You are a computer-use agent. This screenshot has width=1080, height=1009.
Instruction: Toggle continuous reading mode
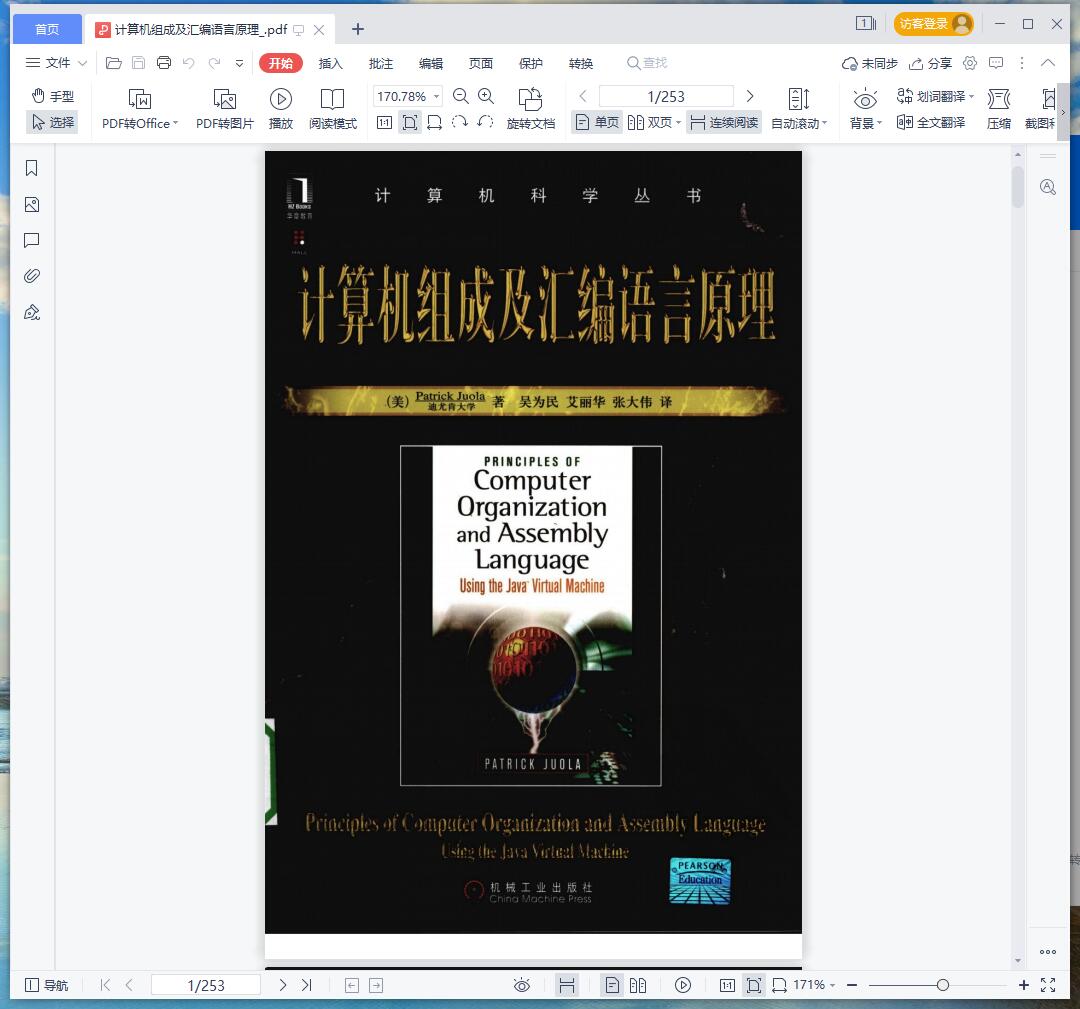coord(724,123)
